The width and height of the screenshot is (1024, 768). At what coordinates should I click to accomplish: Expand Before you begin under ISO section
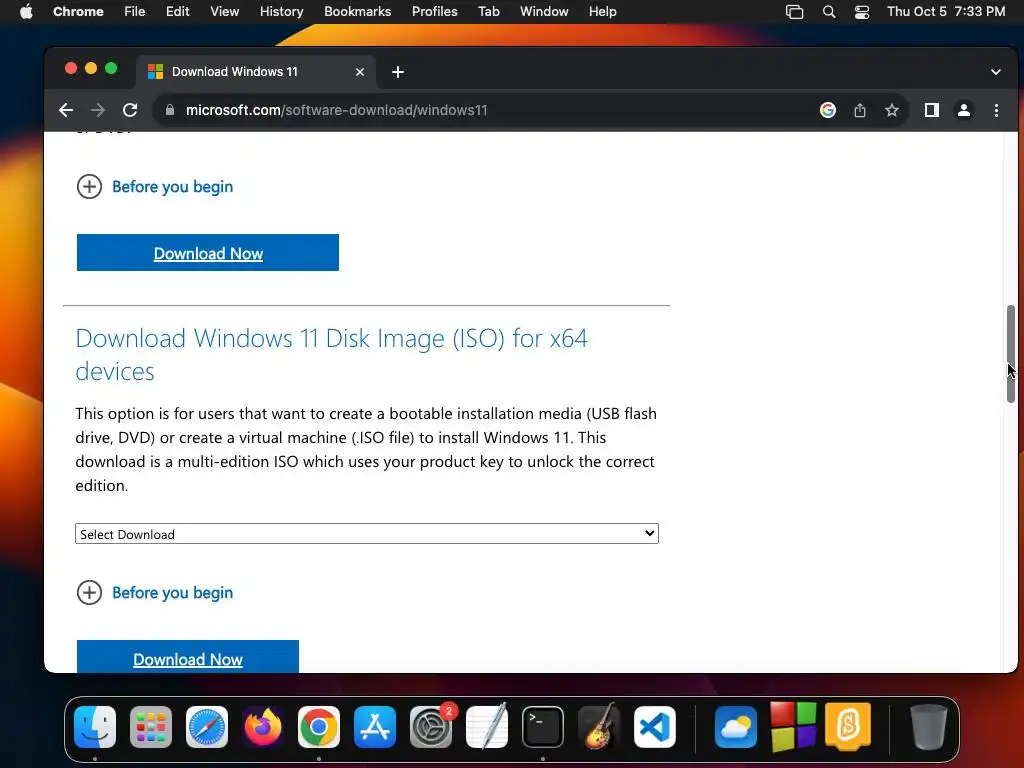tap(155, 593)
